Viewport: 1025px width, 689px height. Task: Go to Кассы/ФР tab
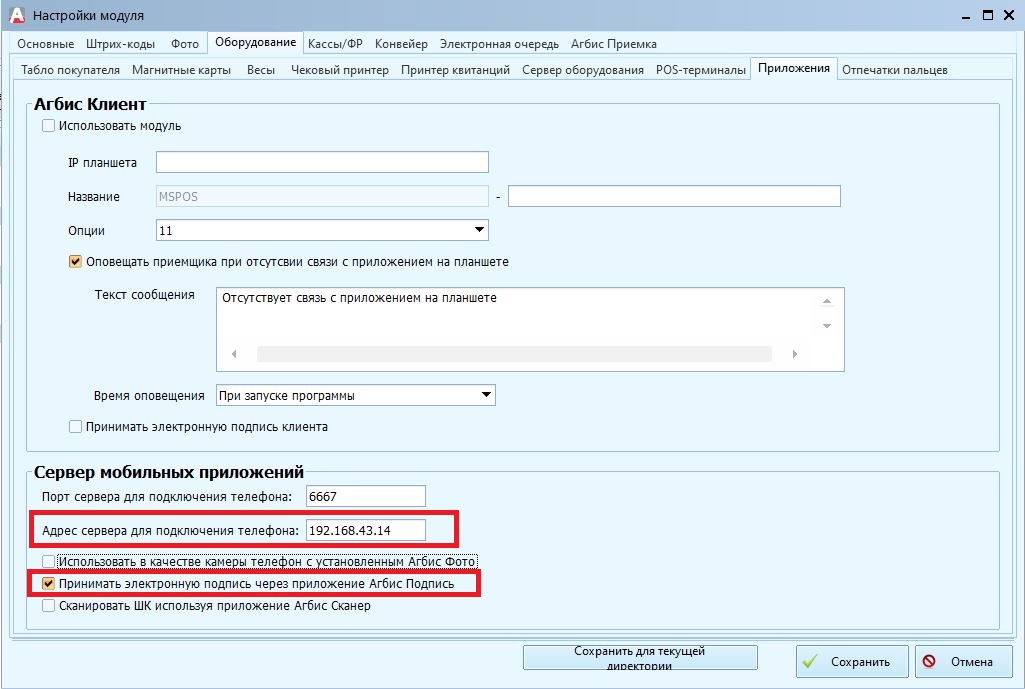tap(335, 44)
